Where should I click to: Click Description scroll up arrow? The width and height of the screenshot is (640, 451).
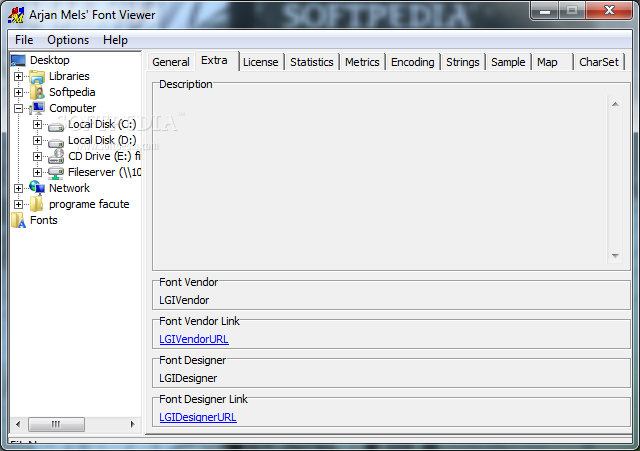click(615, 104)
